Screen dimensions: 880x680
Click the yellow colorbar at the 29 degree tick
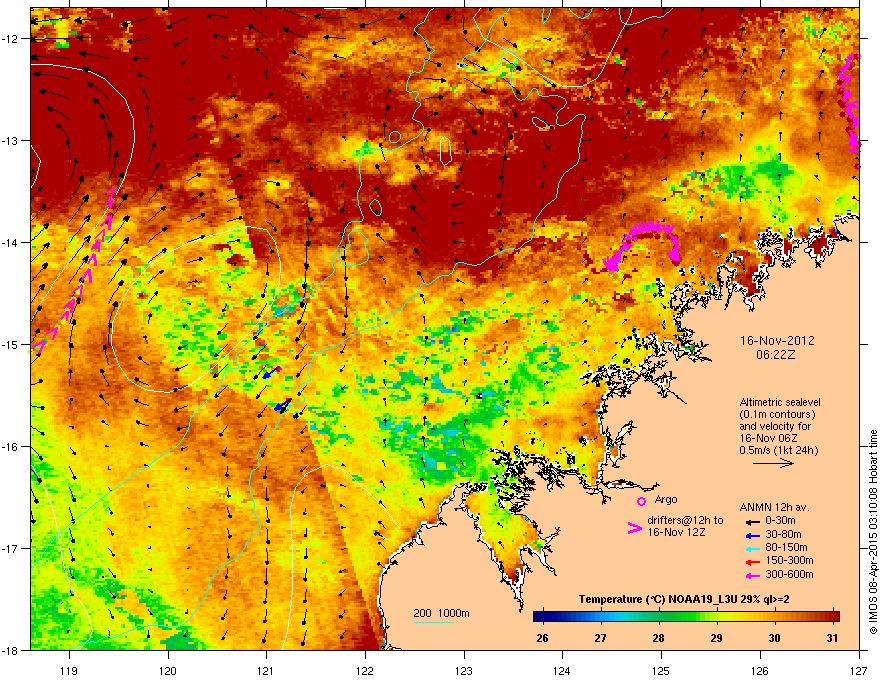717,616
